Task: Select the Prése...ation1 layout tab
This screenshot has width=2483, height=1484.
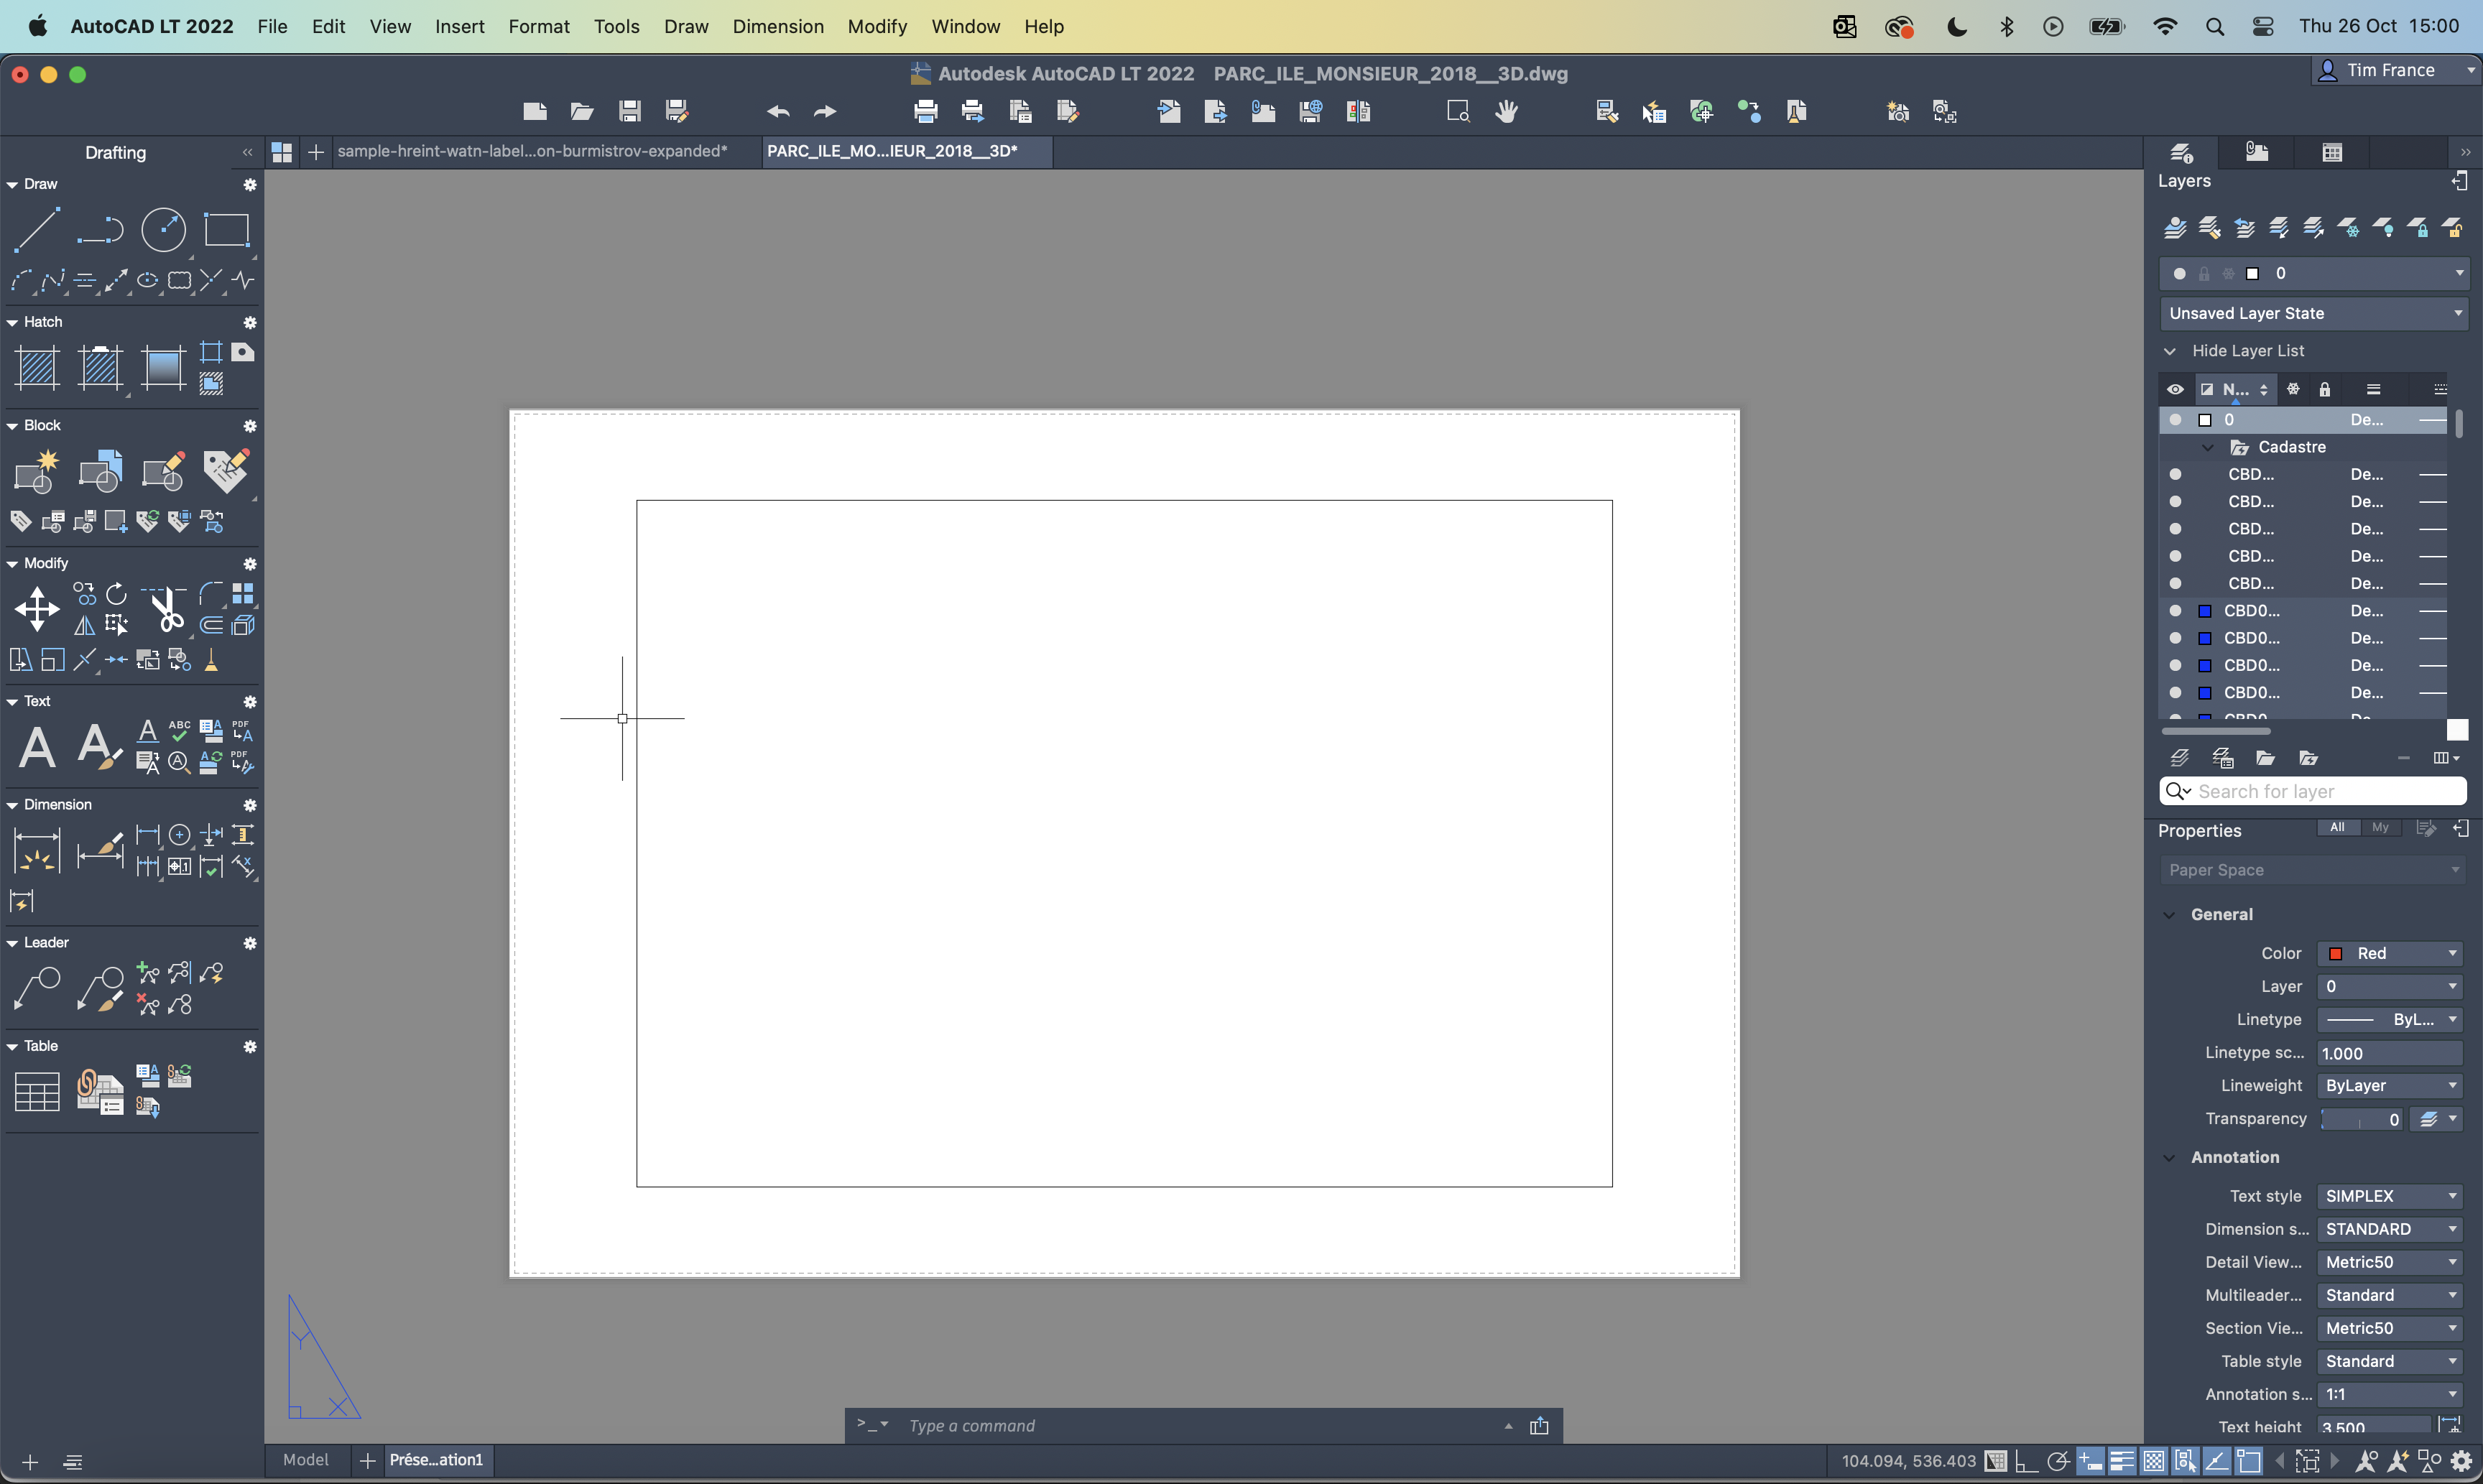Action: [436, 1460]
